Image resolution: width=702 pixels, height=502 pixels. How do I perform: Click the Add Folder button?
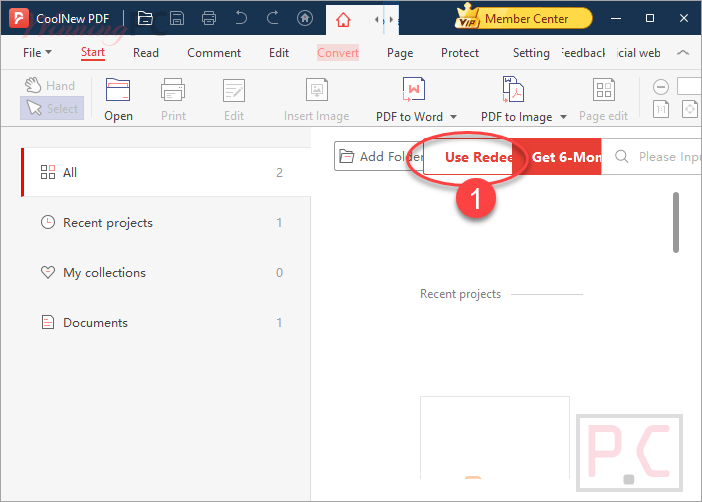(x=379, y=156)
